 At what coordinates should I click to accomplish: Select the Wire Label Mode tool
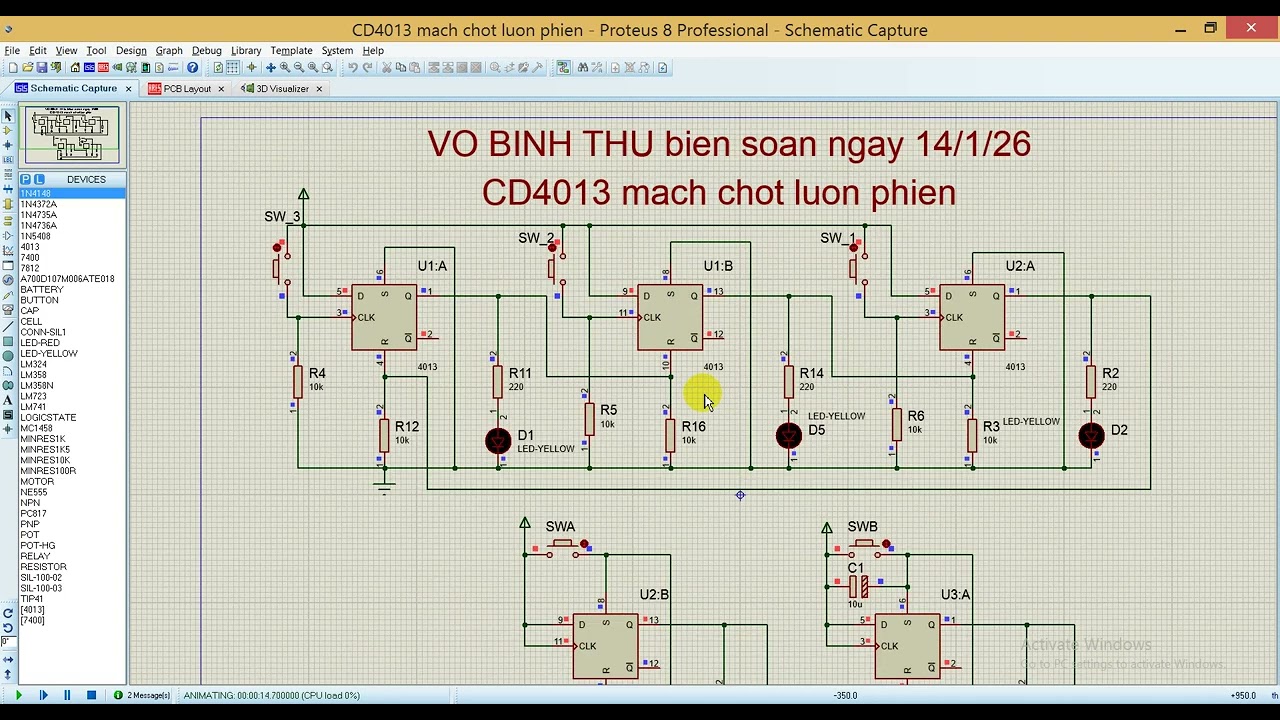8,159
